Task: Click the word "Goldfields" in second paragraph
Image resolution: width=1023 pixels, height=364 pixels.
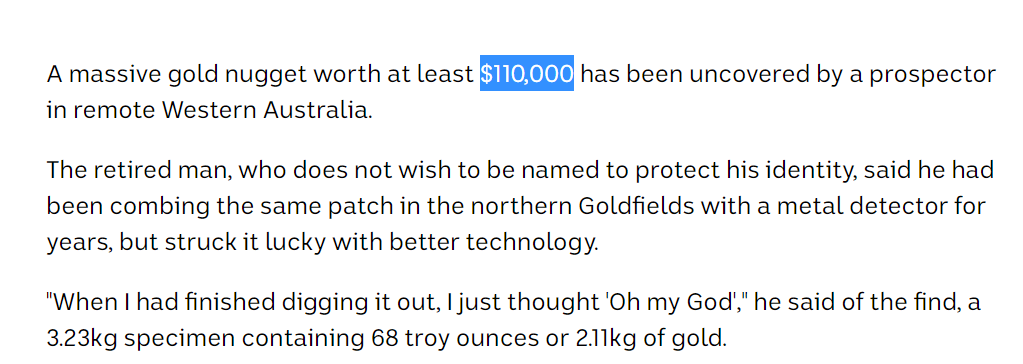Action: click(632, 207)
